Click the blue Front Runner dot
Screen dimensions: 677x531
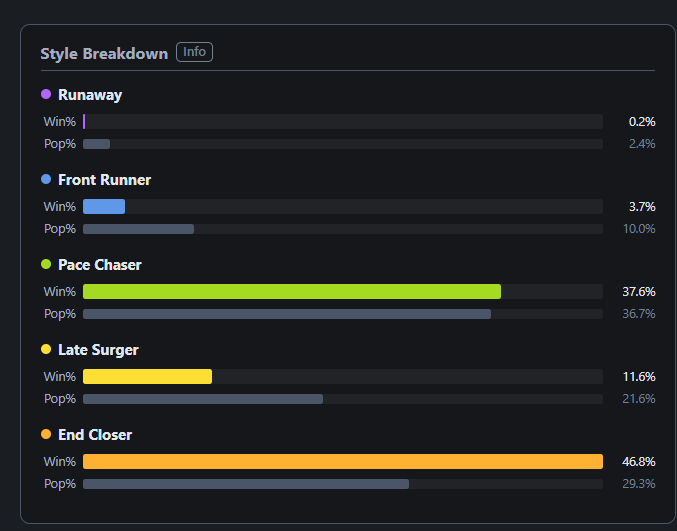click(x=46, y=179)
